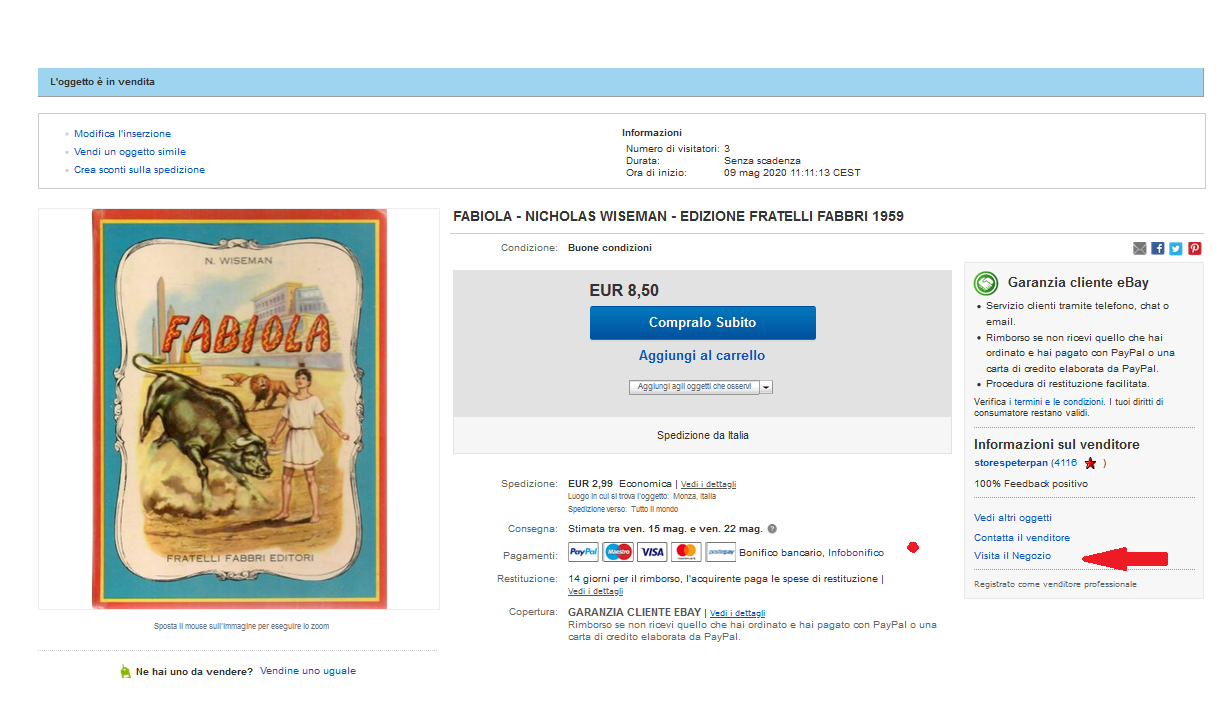Open Modifica l'inserzione link
Screen dimensions: 1226x706
[x=122, y=134]
